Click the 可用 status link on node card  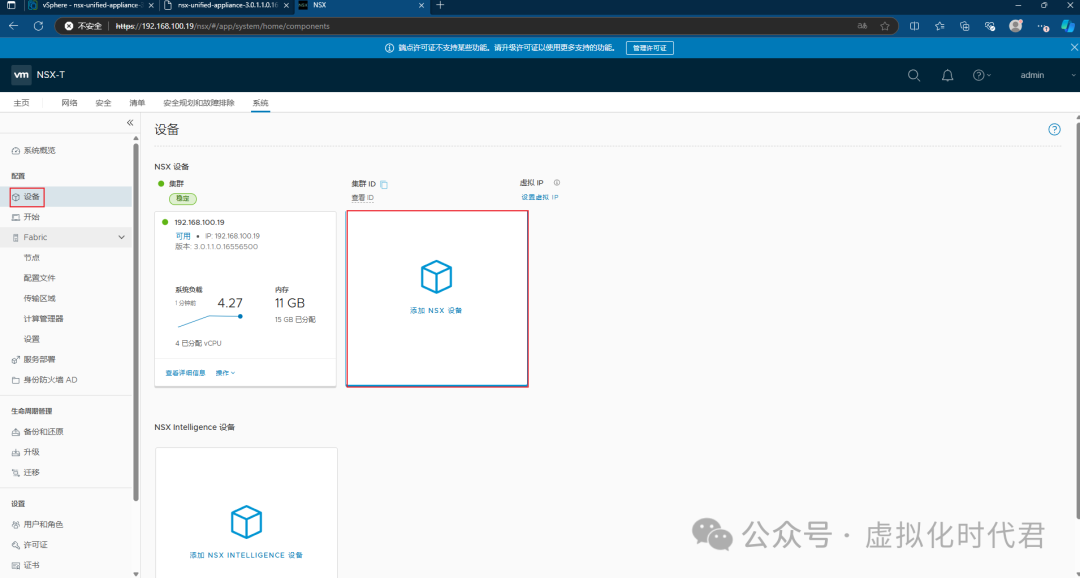click(x=183, y=236)
